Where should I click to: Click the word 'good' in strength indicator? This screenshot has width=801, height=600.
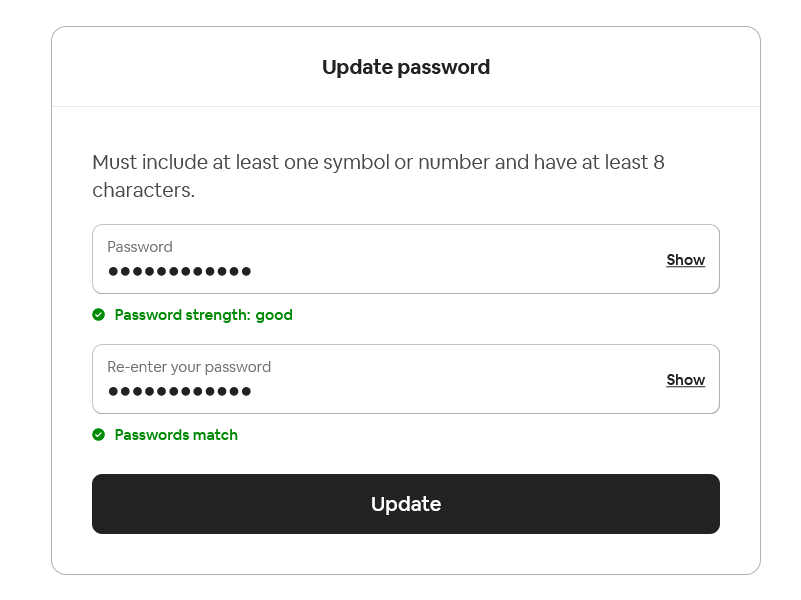274,315
